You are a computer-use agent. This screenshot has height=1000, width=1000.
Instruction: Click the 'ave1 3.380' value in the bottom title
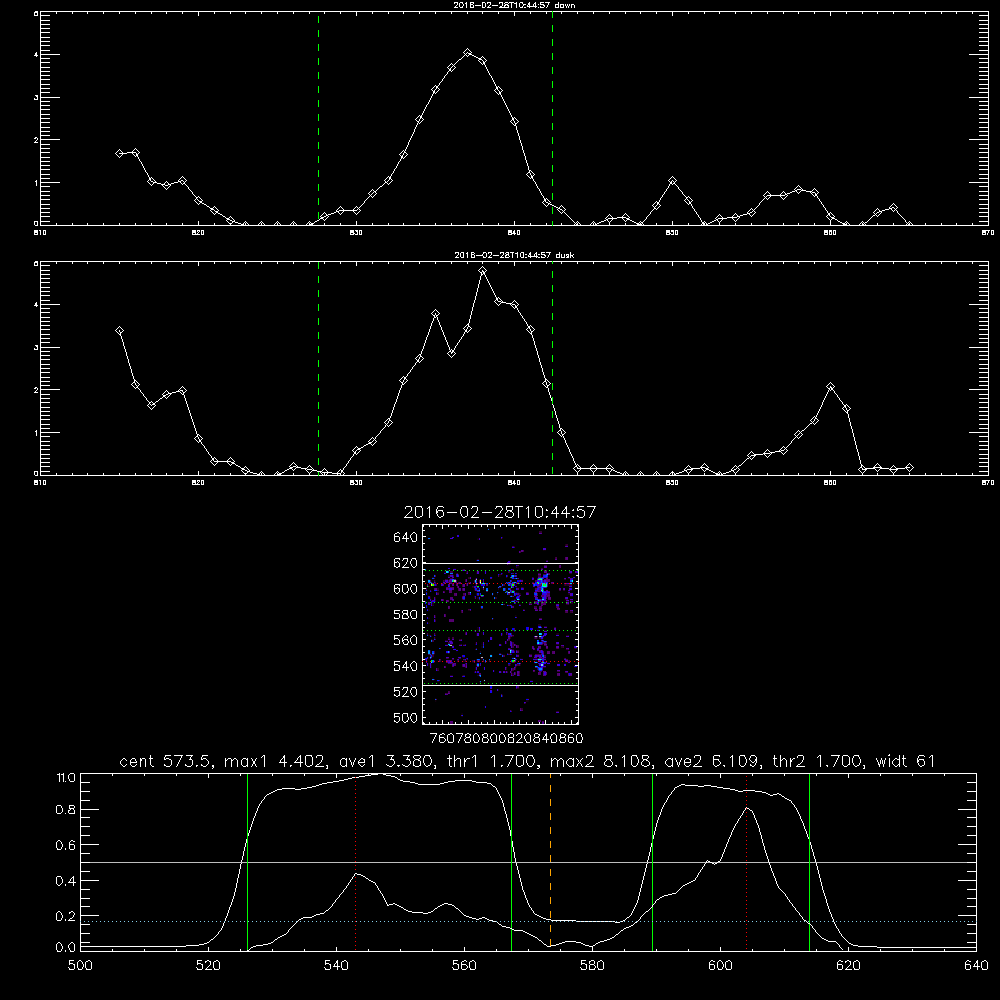click(x=389, y=761)
